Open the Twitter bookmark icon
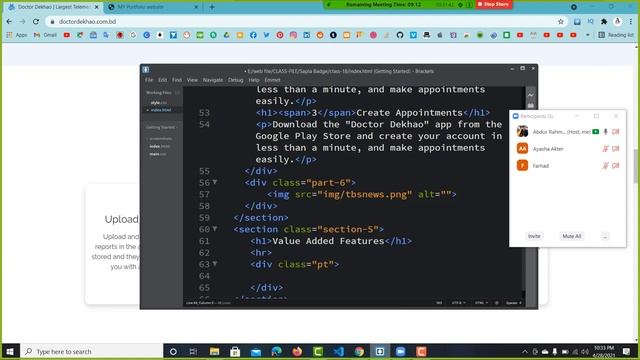Screen dimensions: 640x360 (267, 35)
